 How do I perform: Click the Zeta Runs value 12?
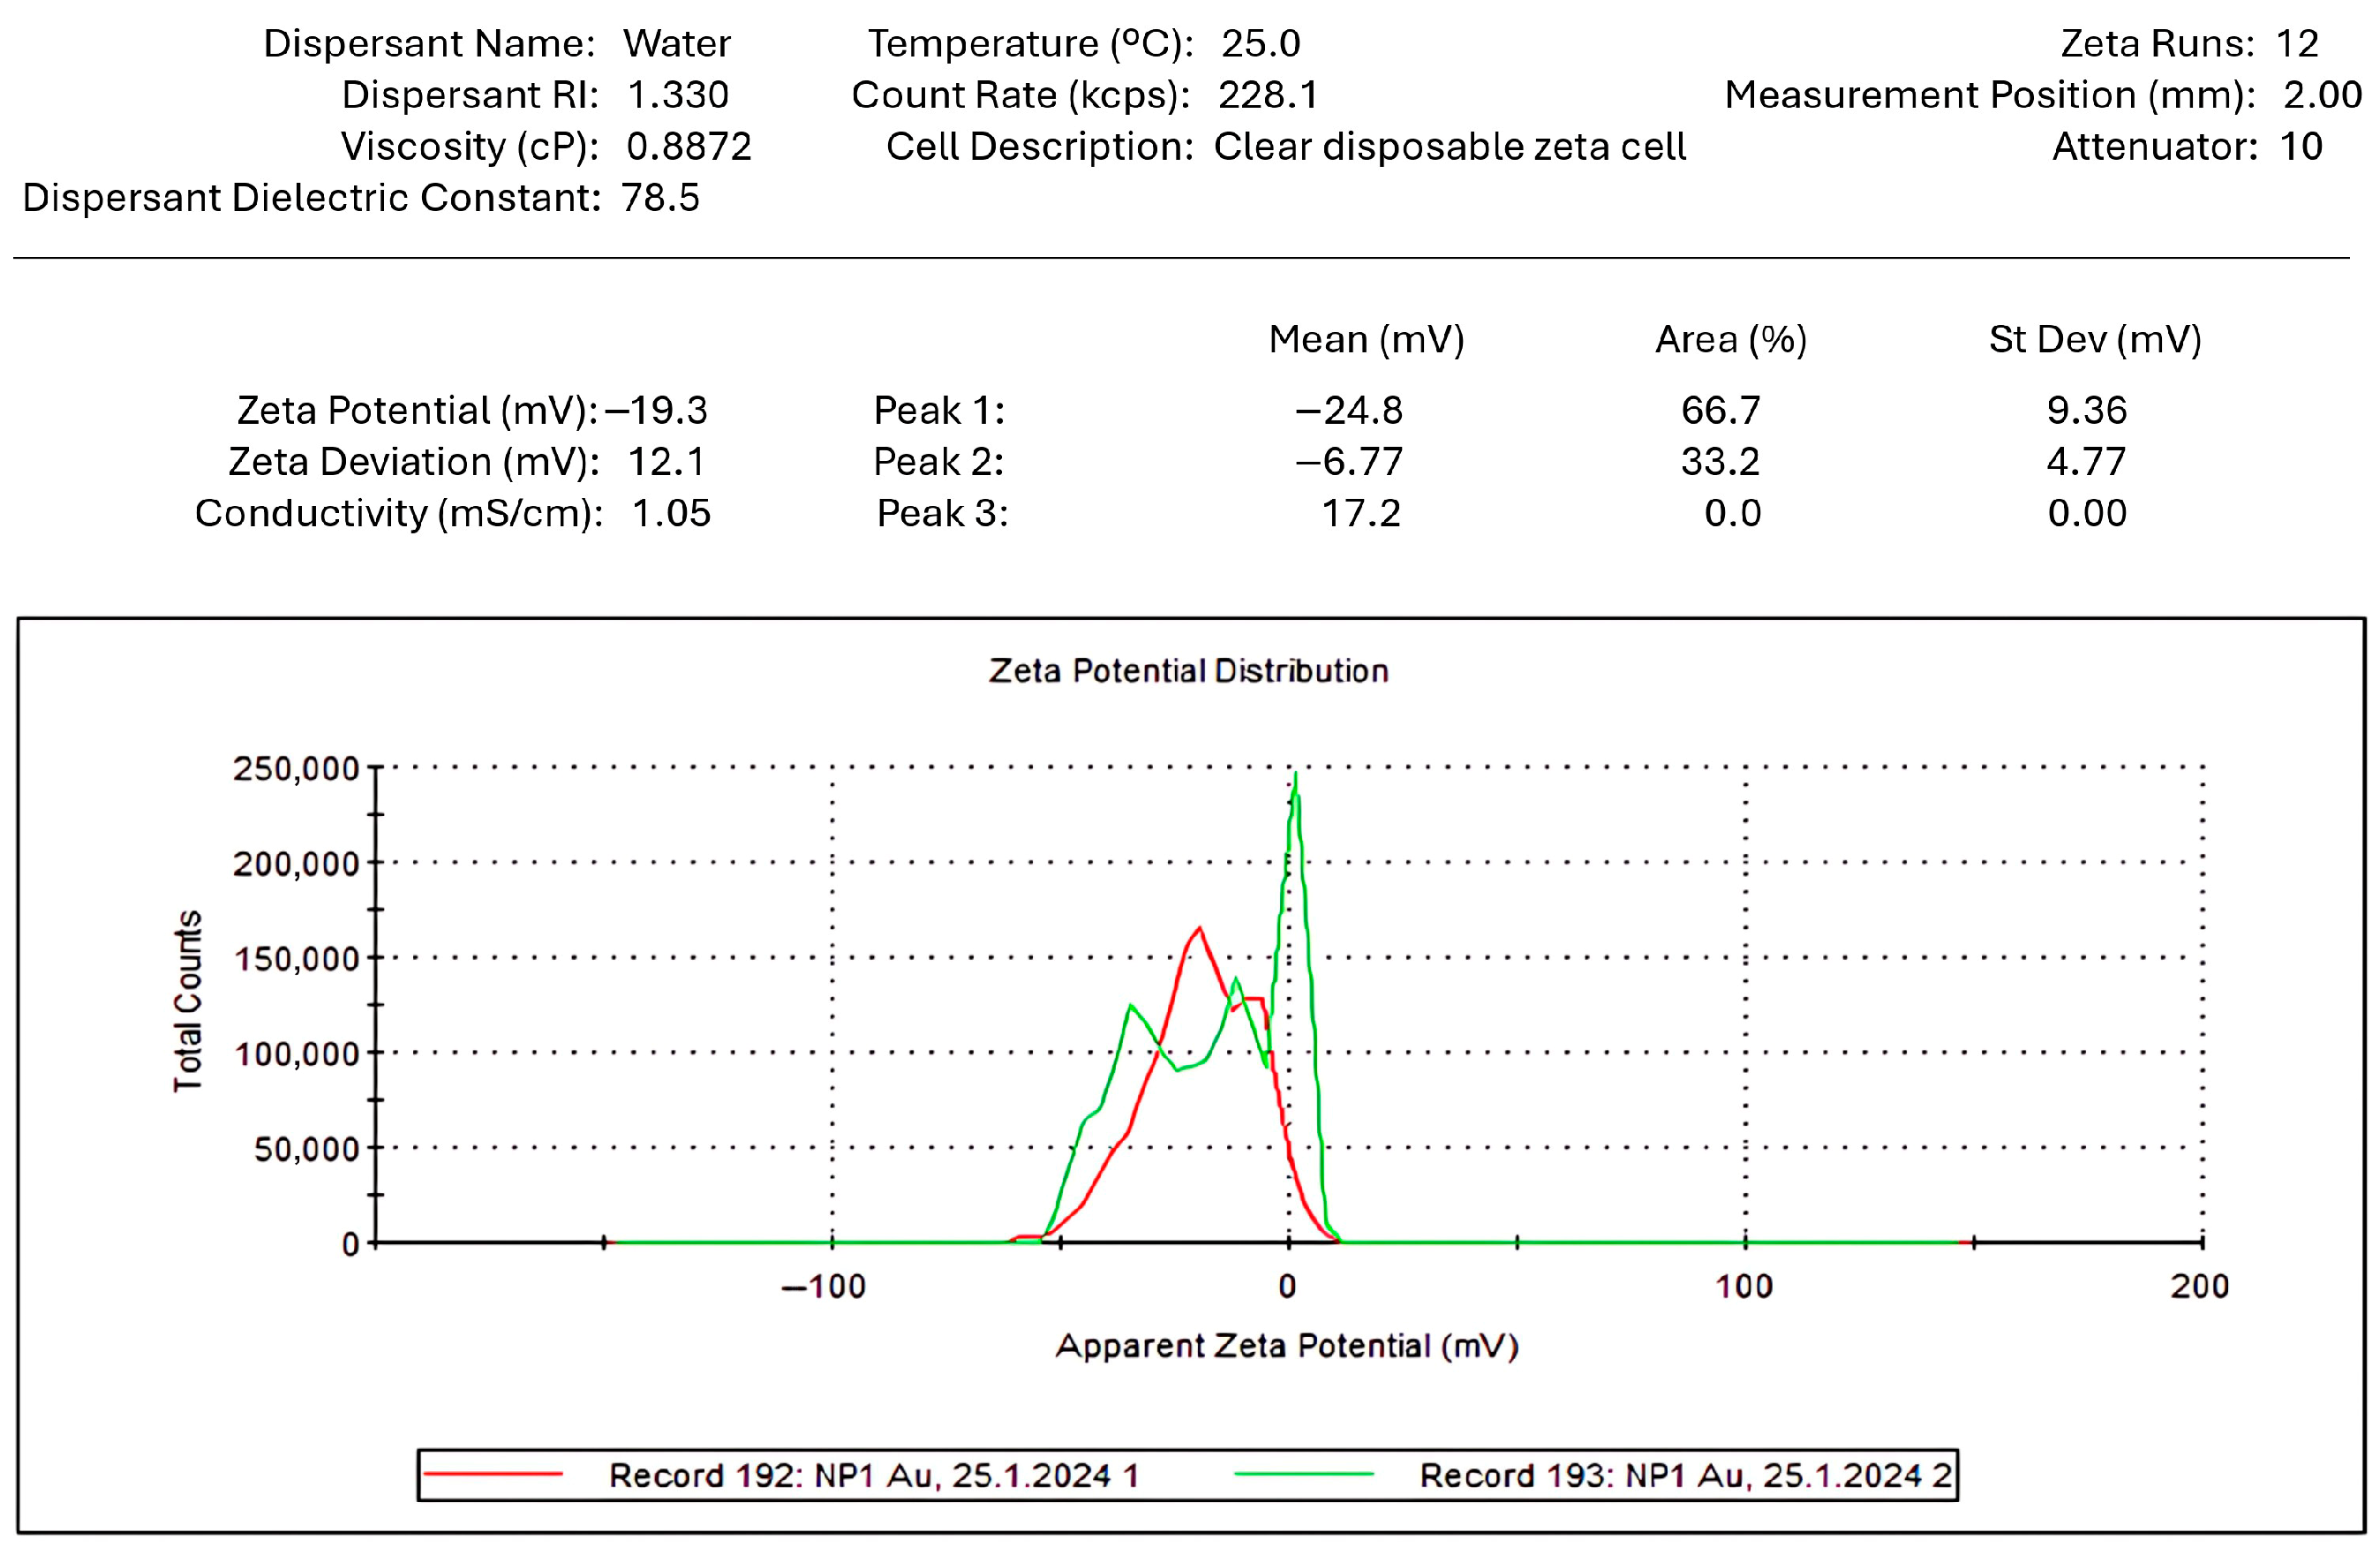tap(2297, 44)
